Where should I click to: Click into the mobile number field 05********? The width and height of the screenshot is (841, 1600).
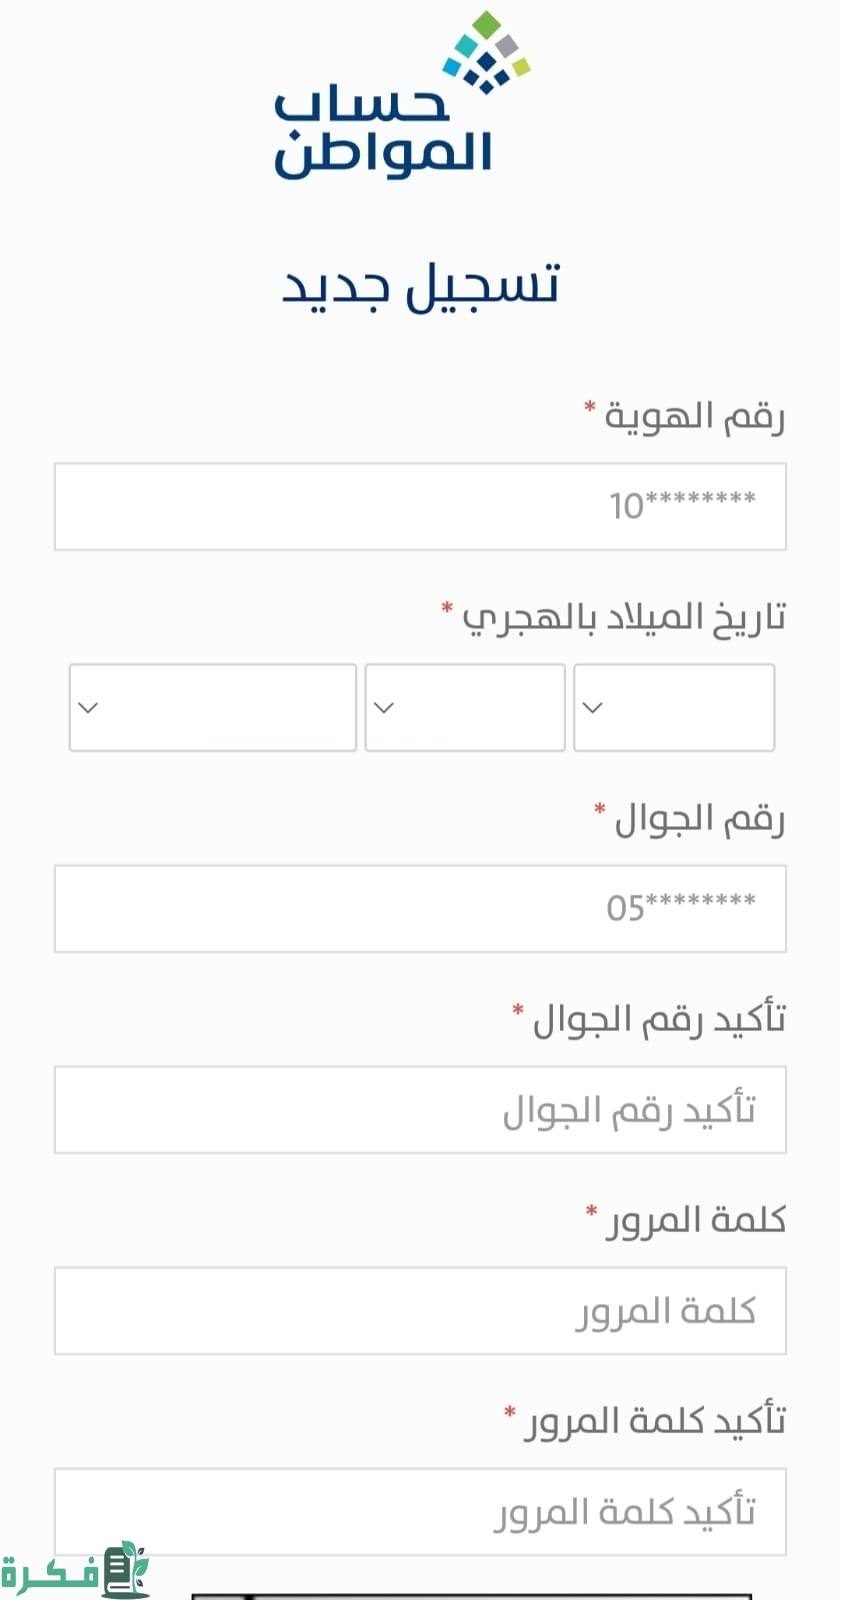coord(420,908)
